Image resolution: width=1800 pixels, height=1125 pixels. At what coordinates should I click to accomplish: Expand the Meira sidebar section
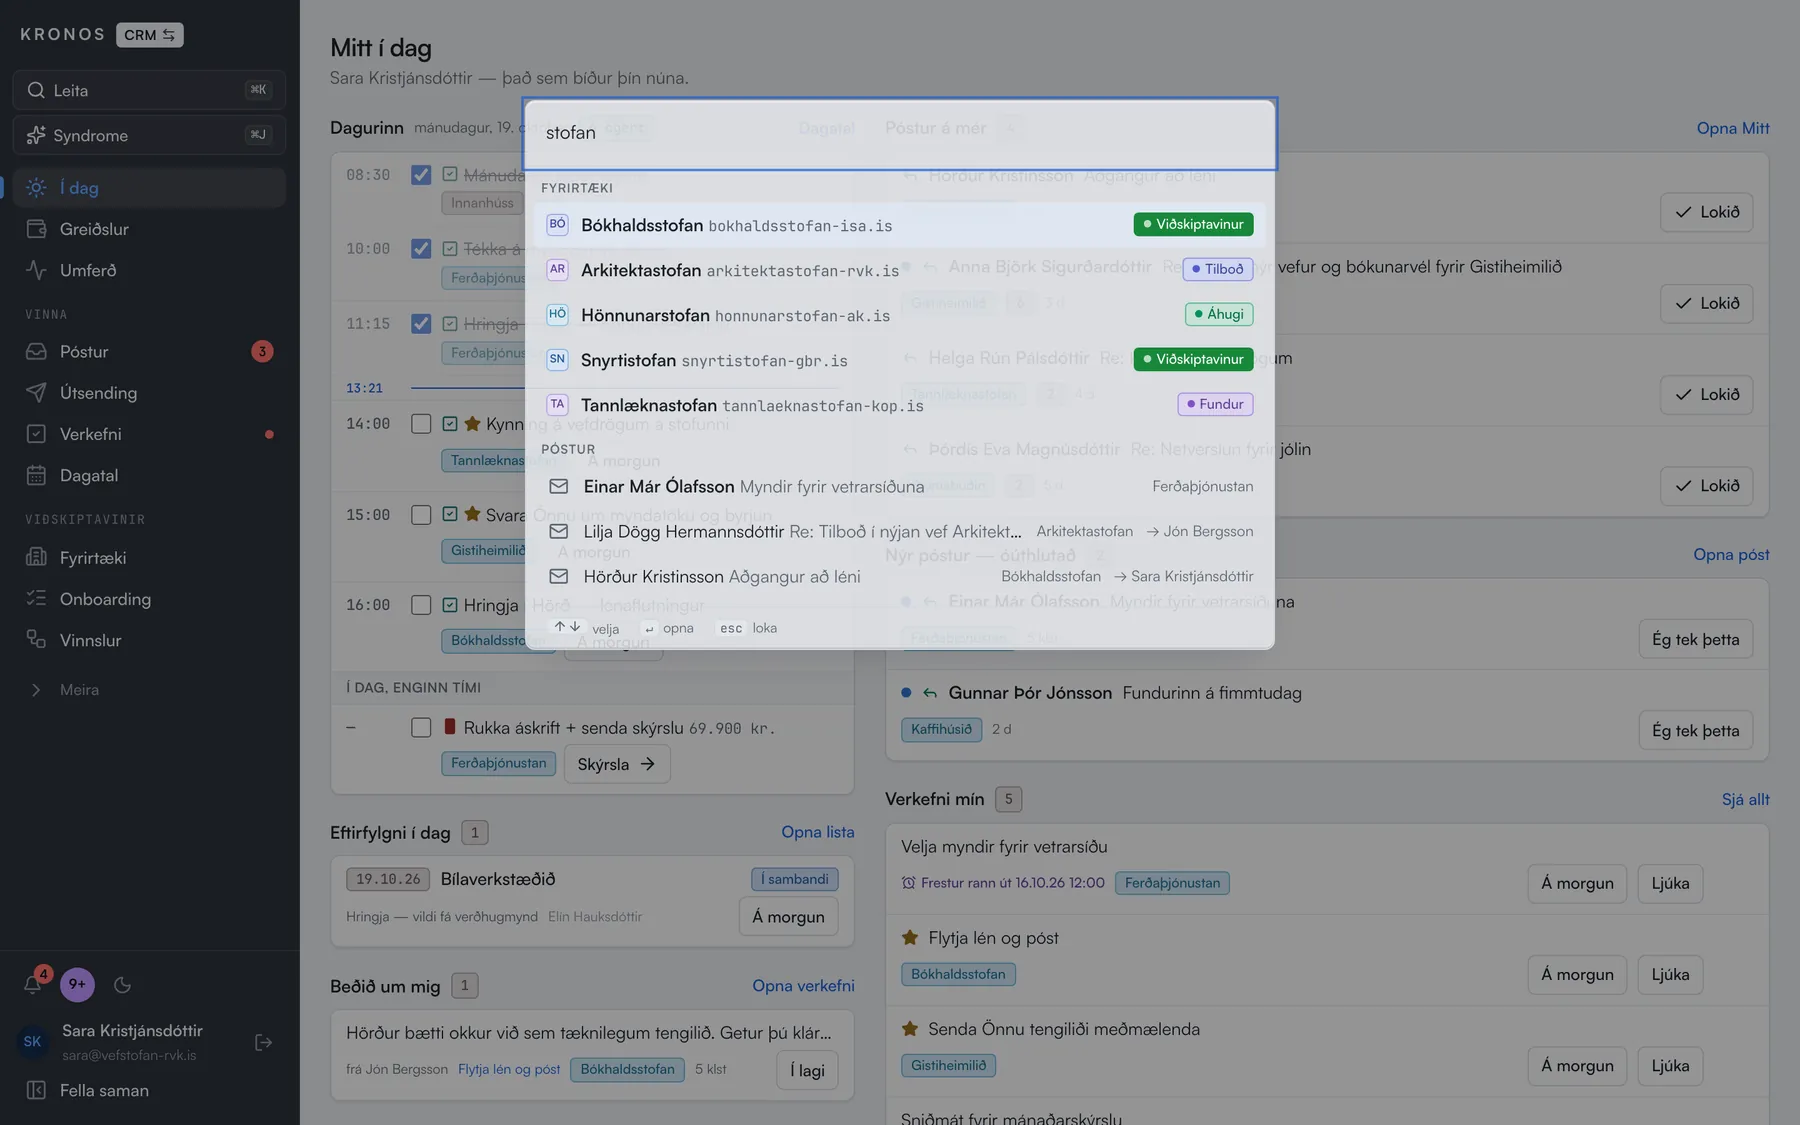click(150, 690)
